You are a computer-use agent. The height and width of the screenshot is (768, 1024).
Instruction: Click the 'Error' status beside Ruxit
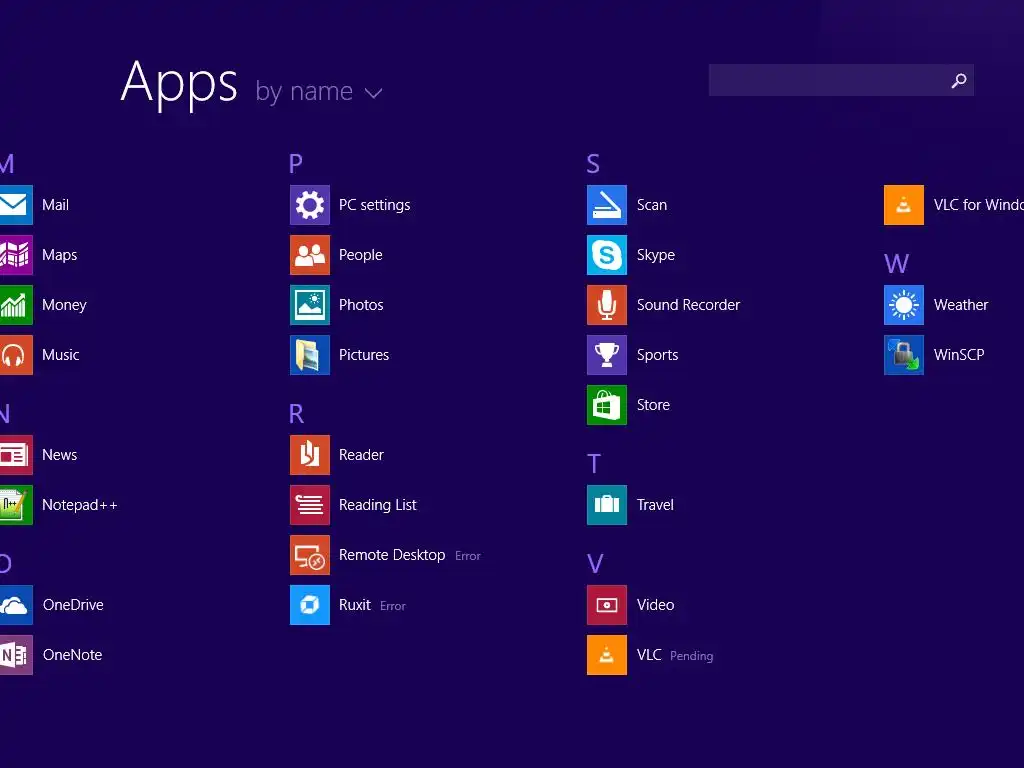[393, 606]
